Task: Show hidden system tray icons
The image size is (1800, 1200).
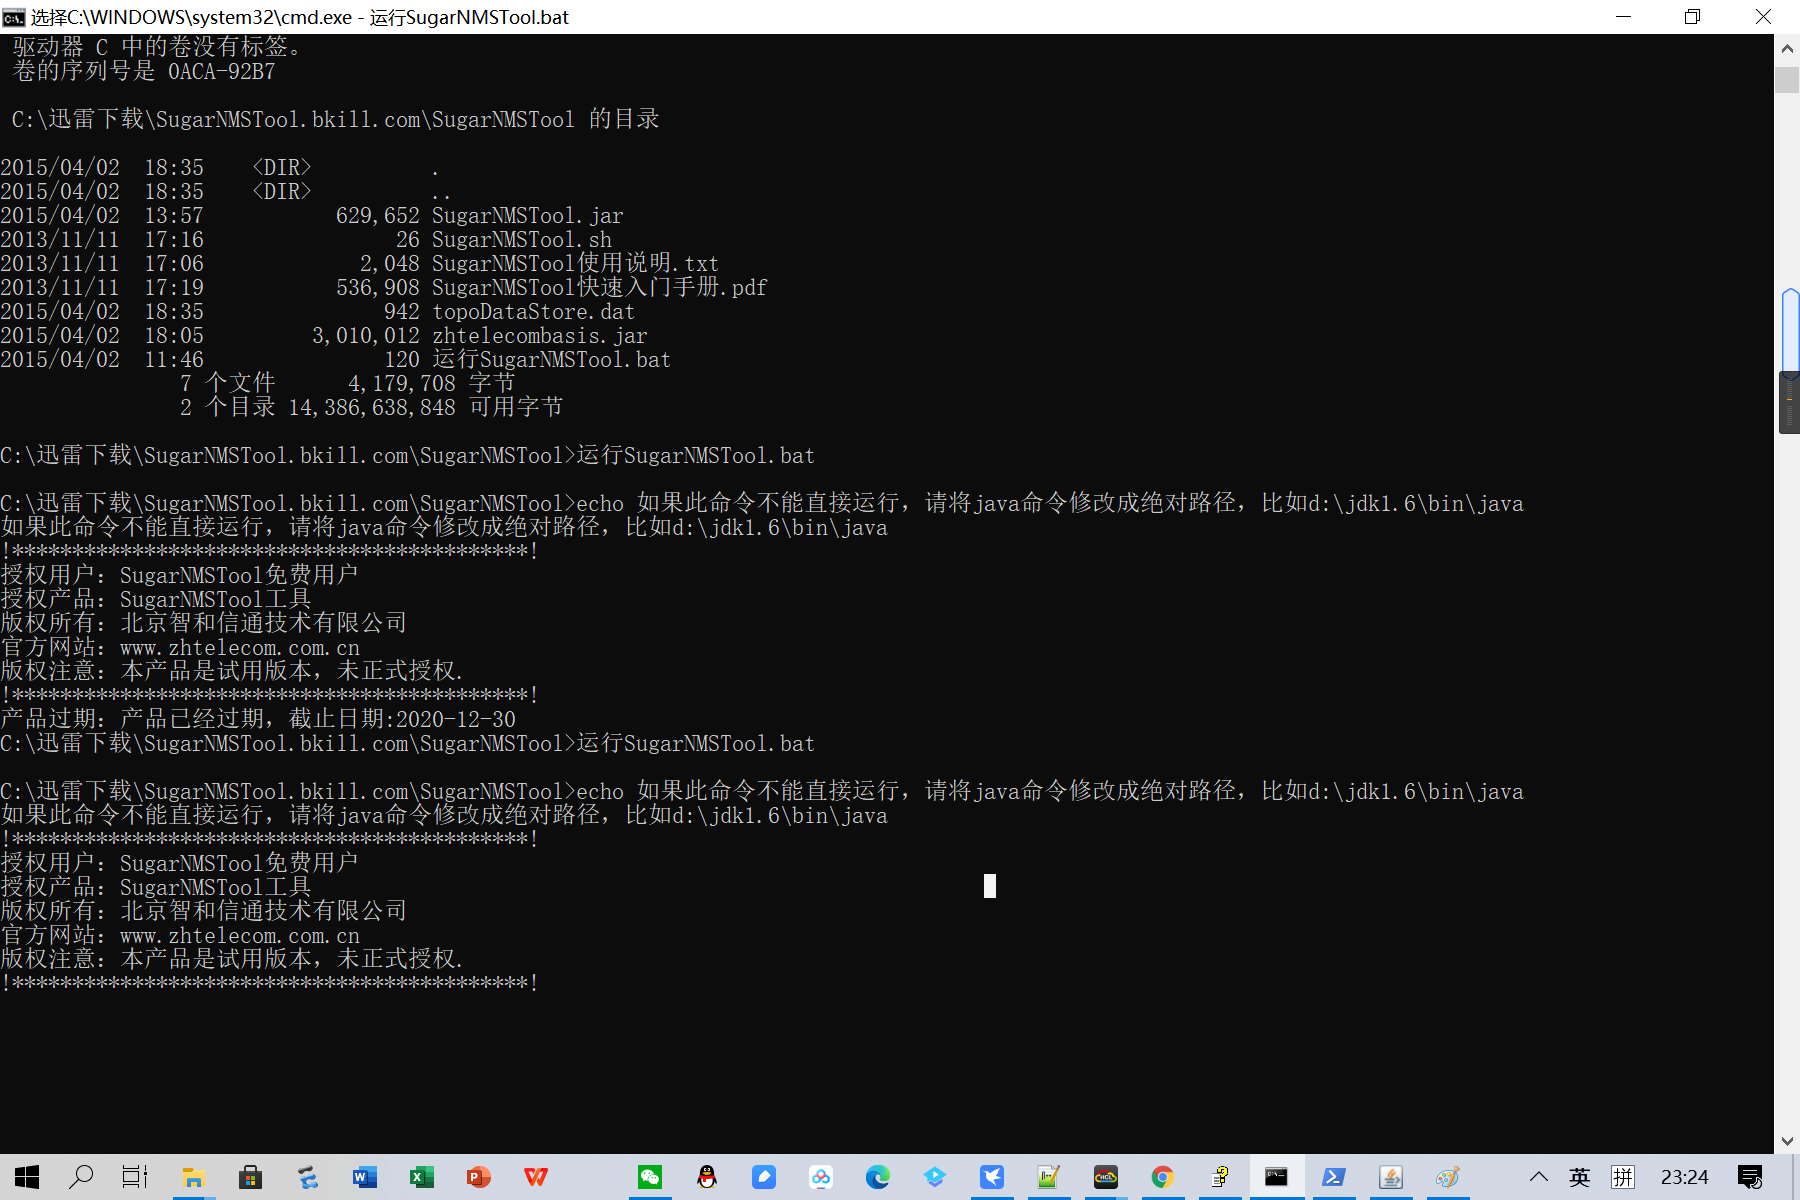Action: pos(1539,1177)
